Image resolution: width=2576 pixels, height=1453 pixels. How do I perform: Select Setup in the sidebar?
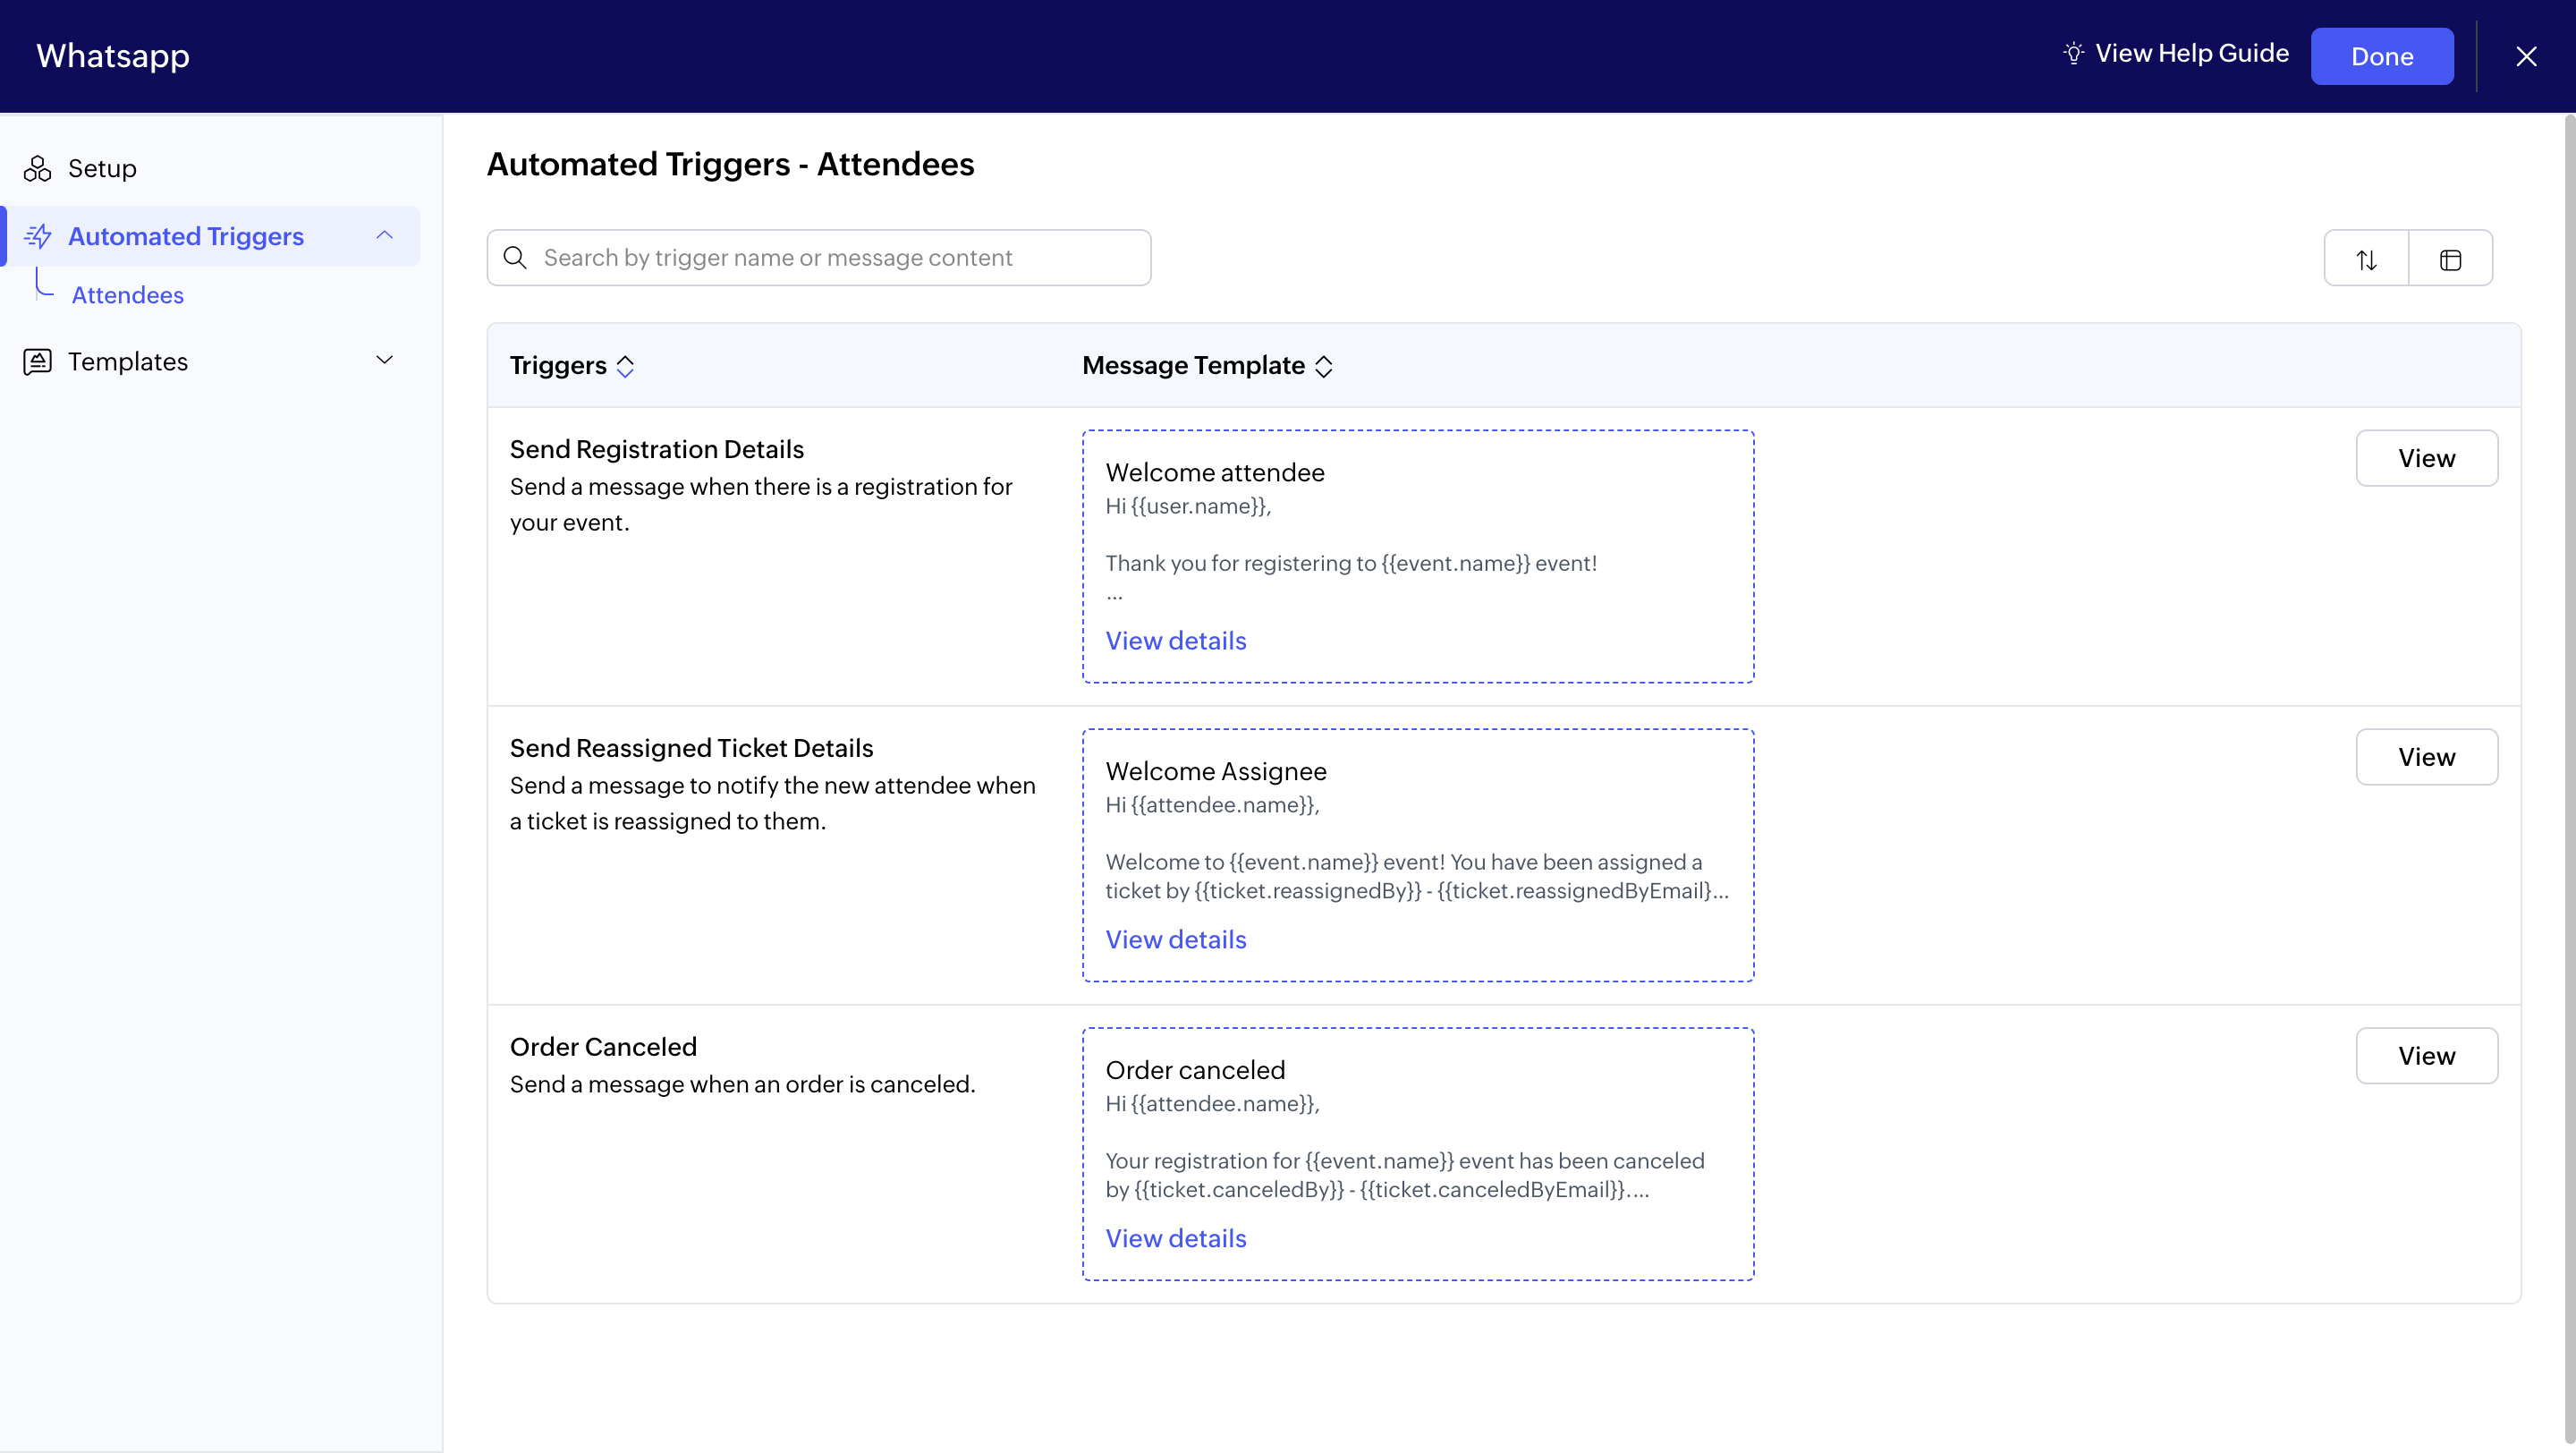[x=102, y=168]
